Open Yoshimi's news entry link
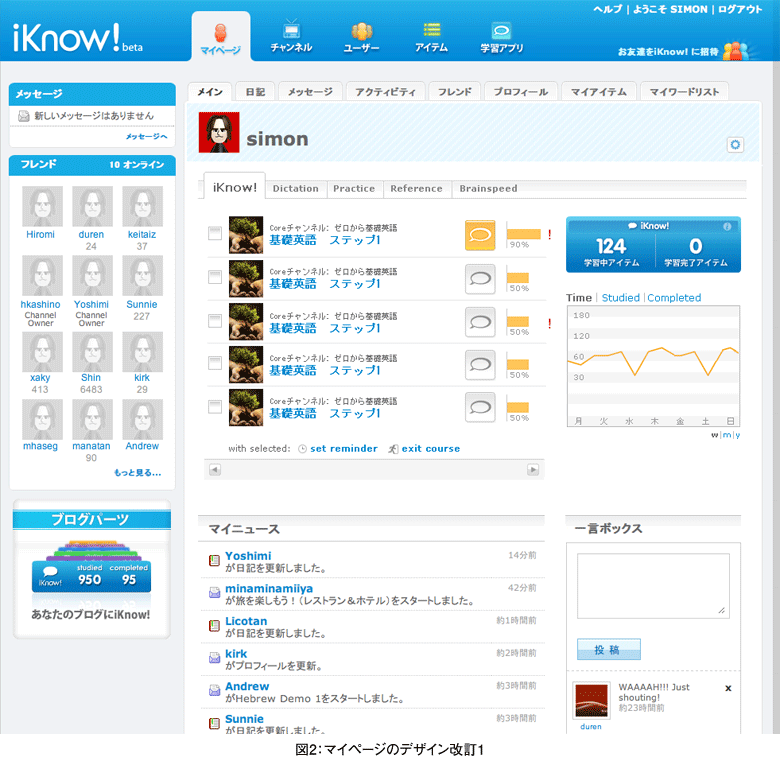Screen dimensions: 780x760 [248, 556]
